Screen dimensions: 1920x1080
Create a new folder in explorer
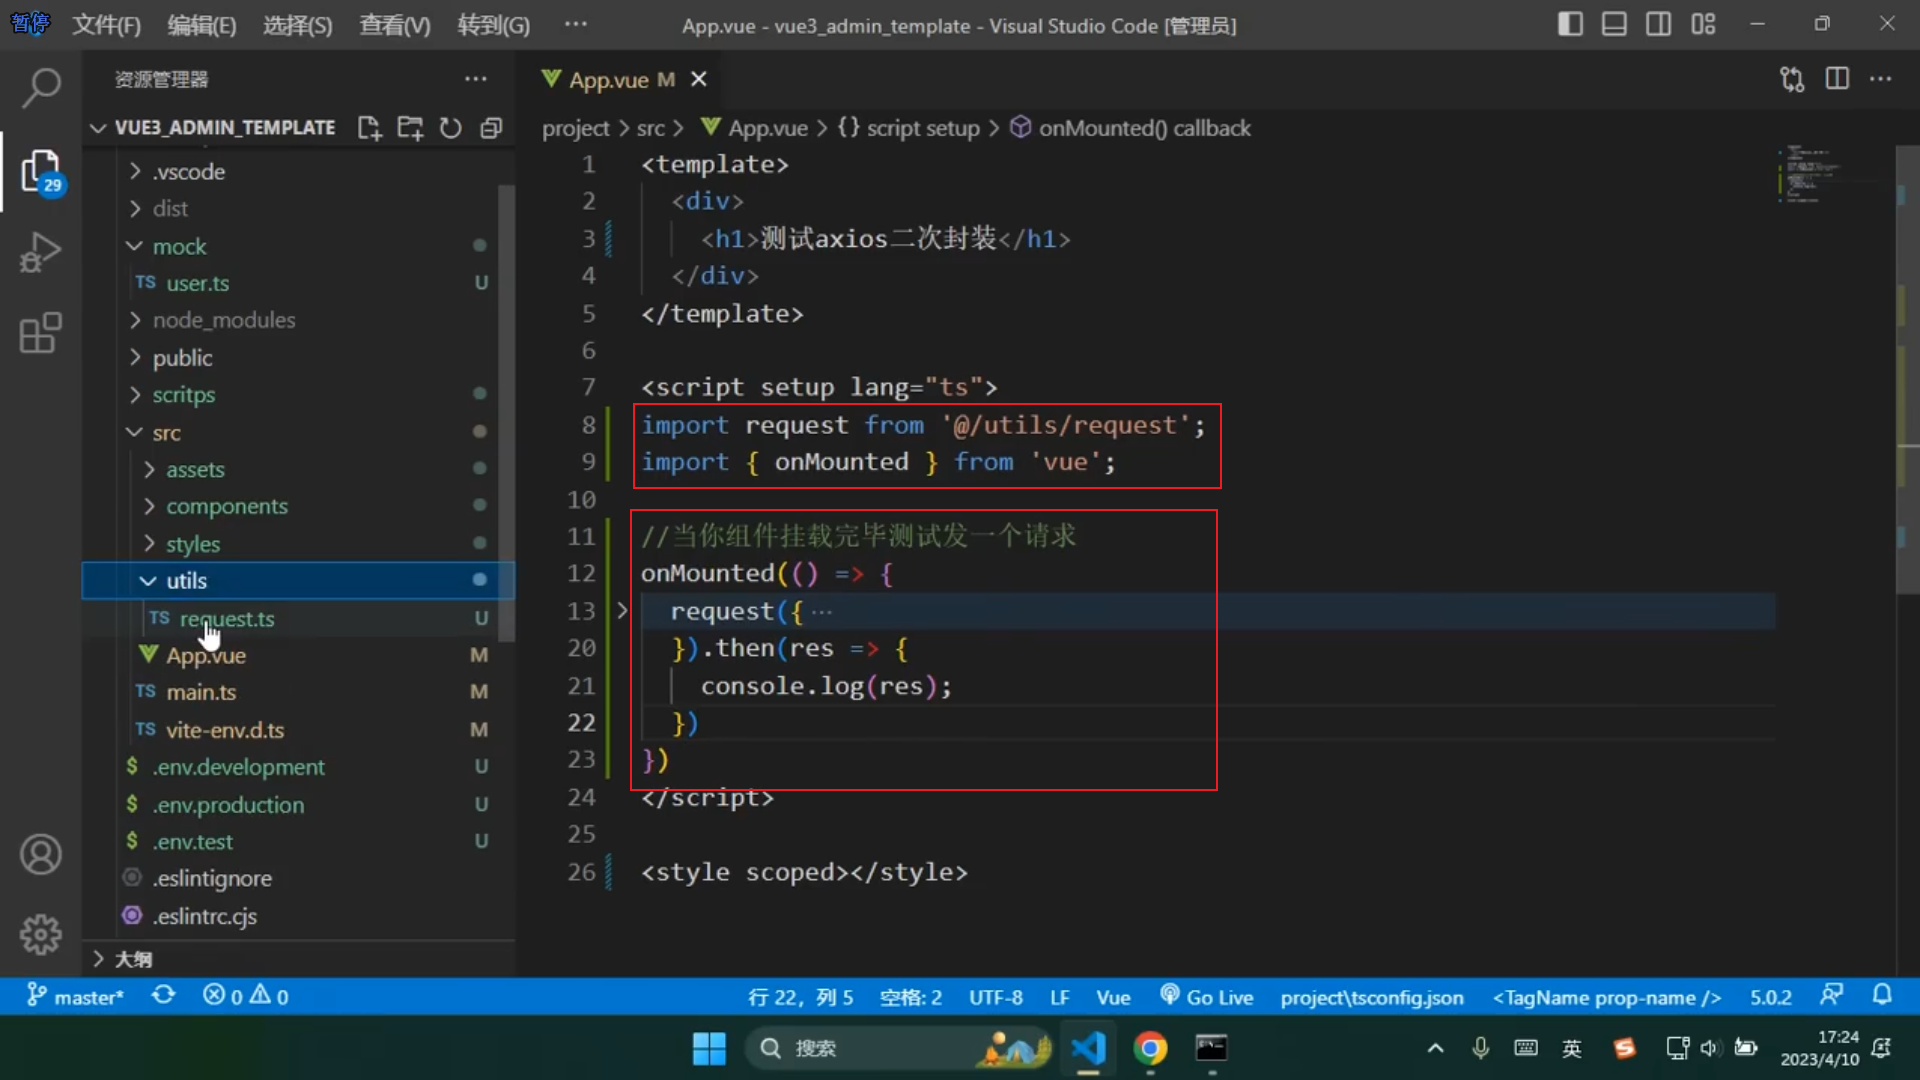410,128
